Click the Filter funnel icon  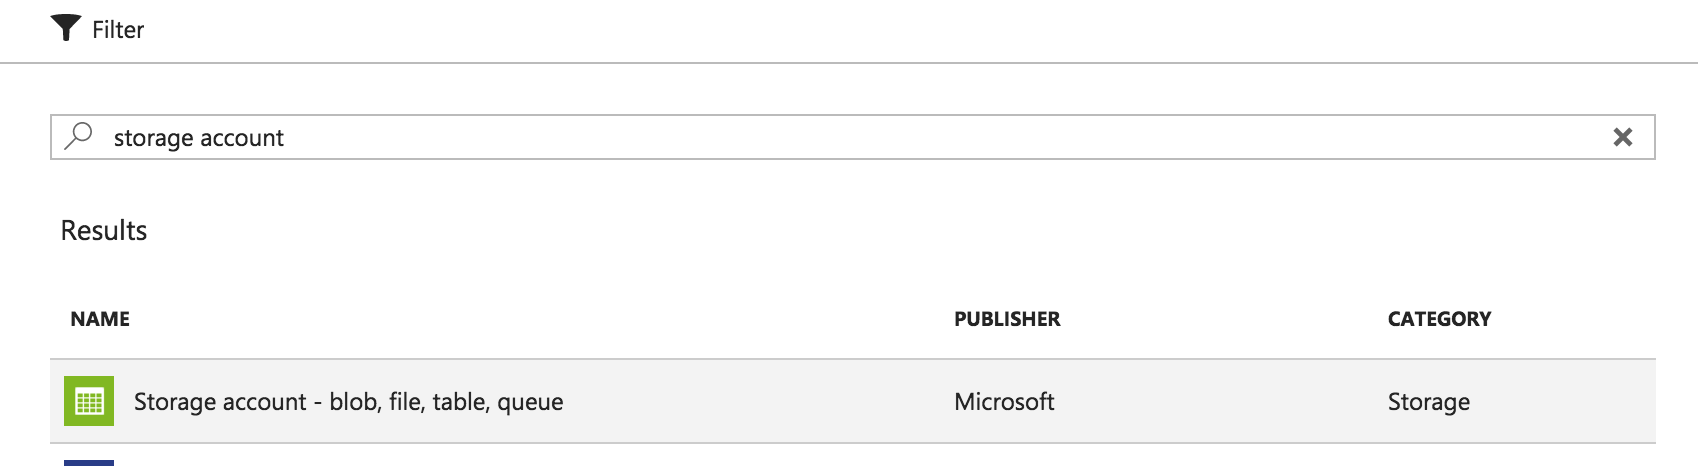coord(65,29)
